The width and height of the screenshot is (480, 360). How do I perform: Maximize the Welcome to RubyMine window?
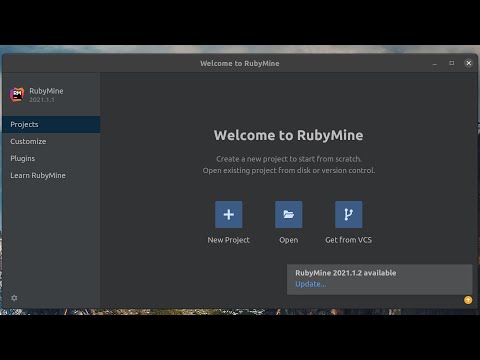pyautogui.click(x=452, y=63)
